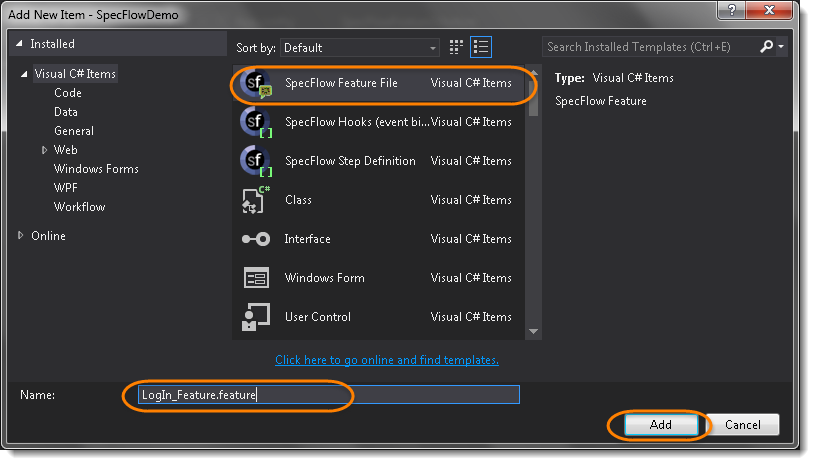Select 'Windows Form' row text
The width and height of the screenshot is (815, 465).
coord(324,278)
